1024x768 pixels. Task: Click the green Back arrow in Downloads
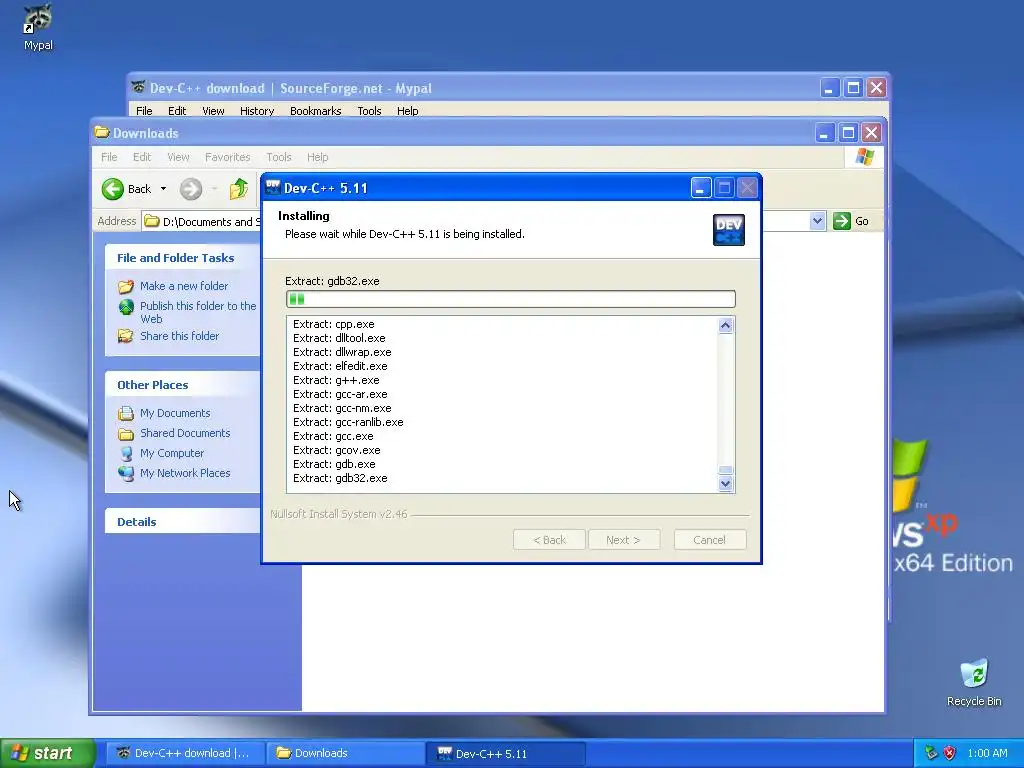pos(112,189)
